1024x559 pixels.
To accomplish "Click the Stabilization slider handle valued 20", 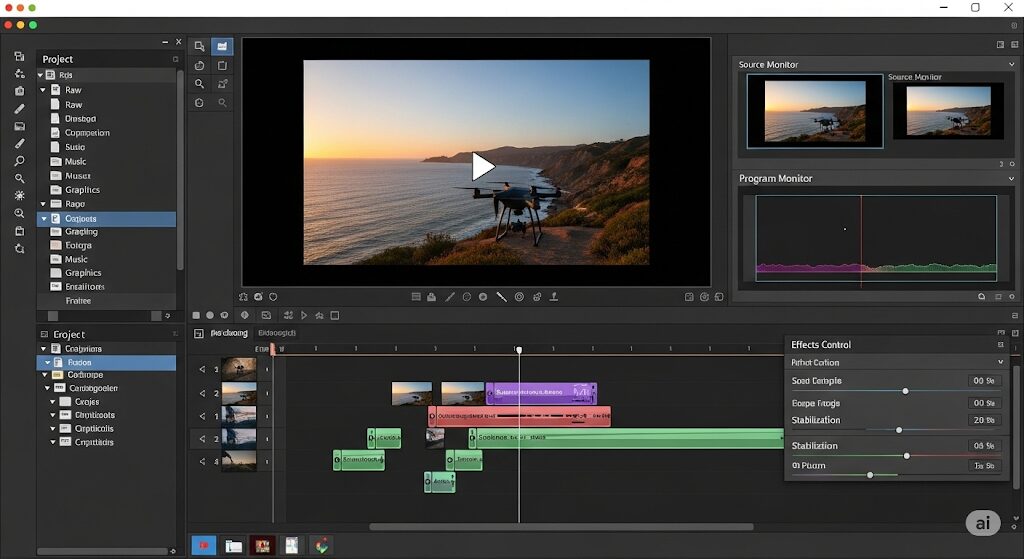I will tap(899, 430).
